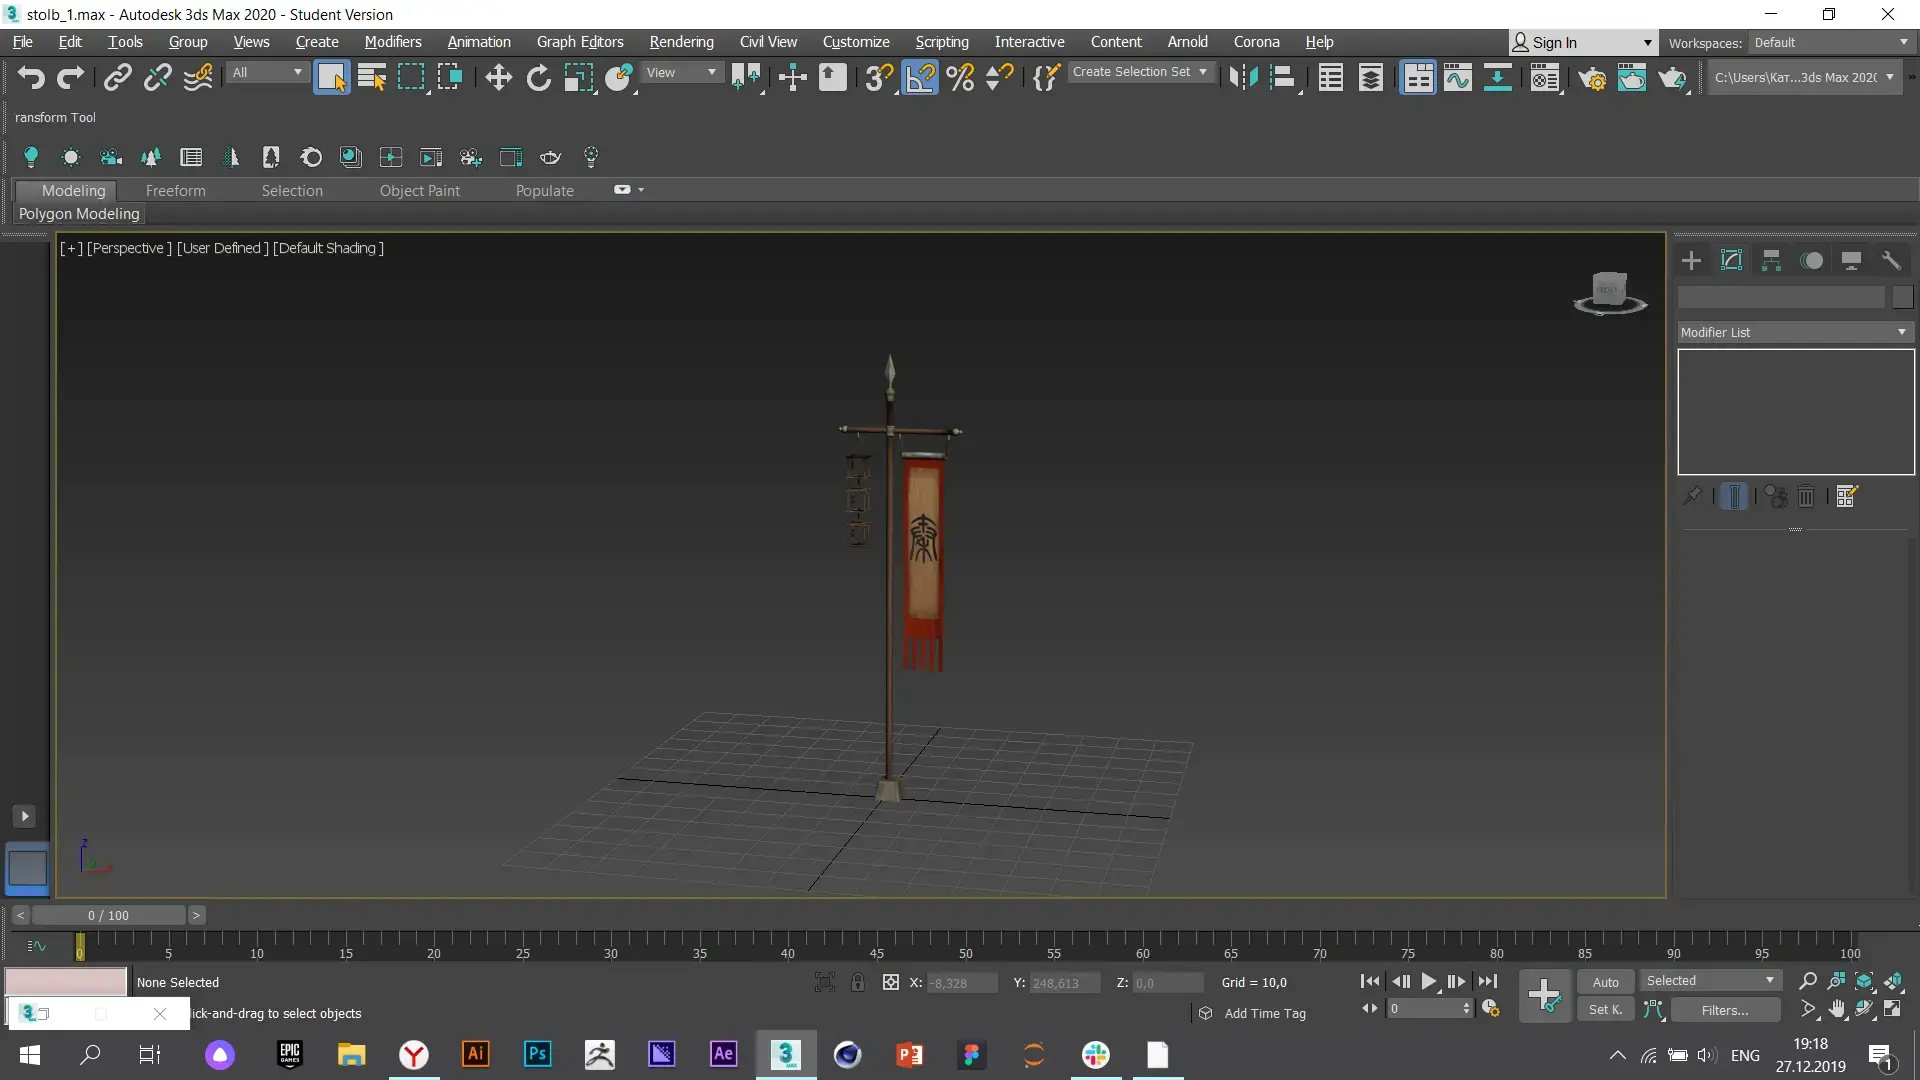Open the View reference coordinate dropdown
Screen dimensions: 1920x1080
click(681, 72)
